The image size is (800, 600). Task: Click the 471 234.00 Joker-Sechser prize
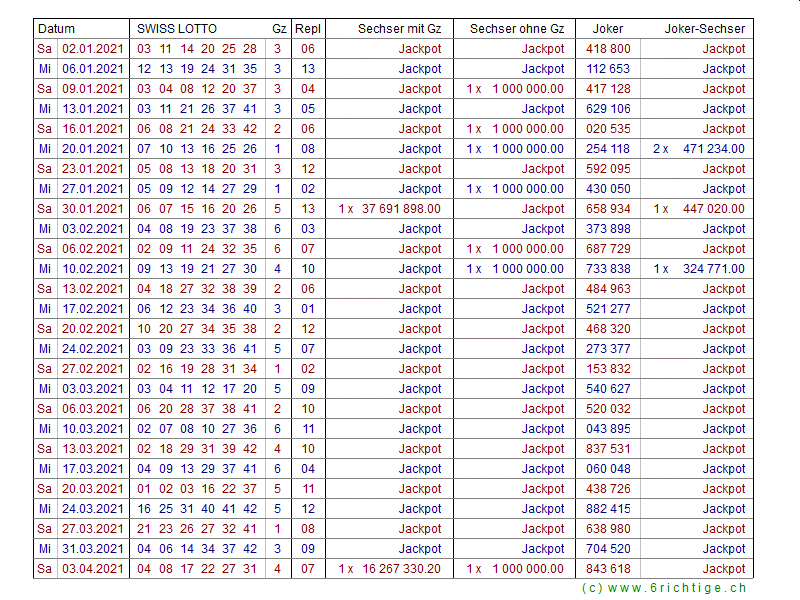[713, 149]
